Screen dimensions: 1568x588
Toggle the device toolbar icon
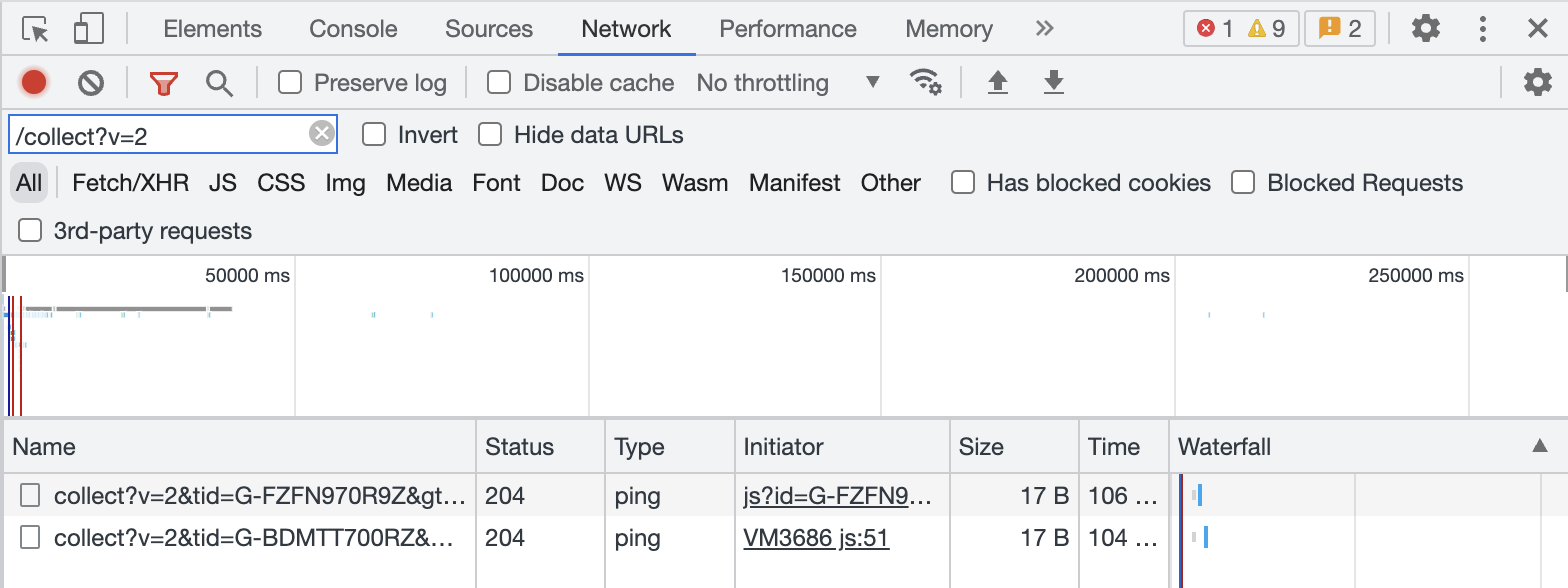(x=89, y=29)
